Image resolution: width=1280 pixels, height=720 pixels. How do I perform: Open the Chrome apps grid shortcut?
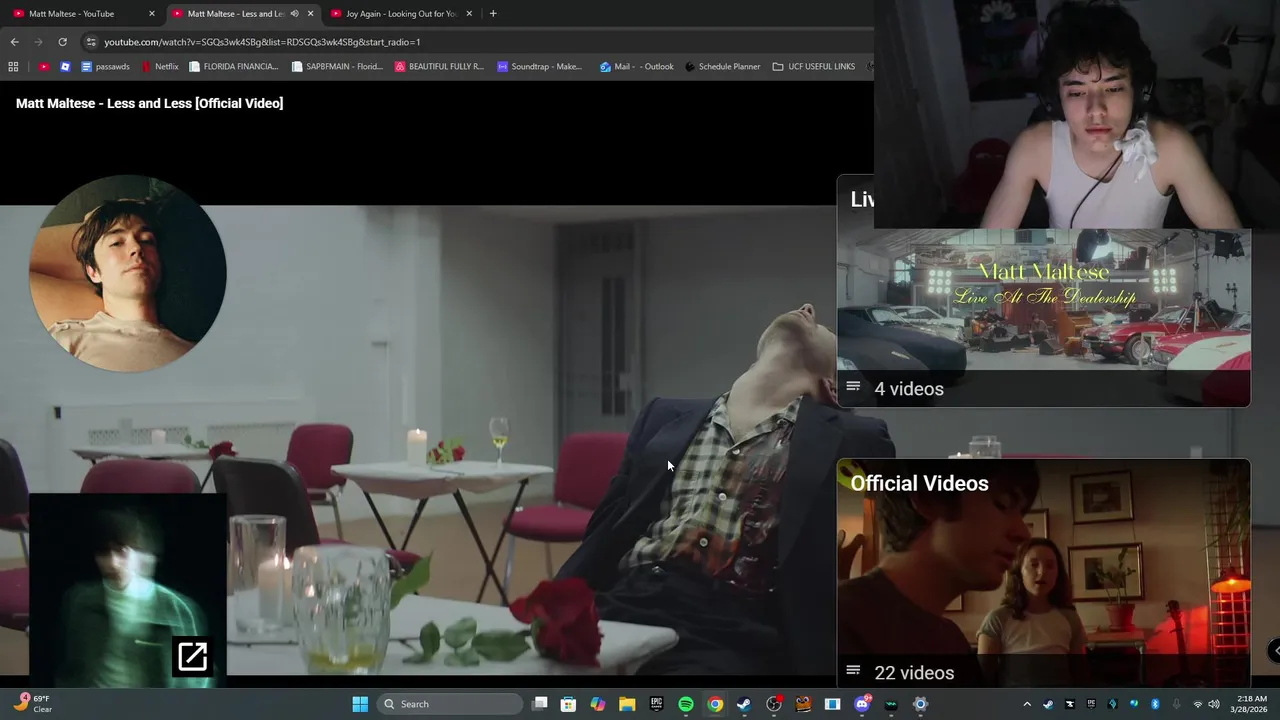[x=13, y=67]
